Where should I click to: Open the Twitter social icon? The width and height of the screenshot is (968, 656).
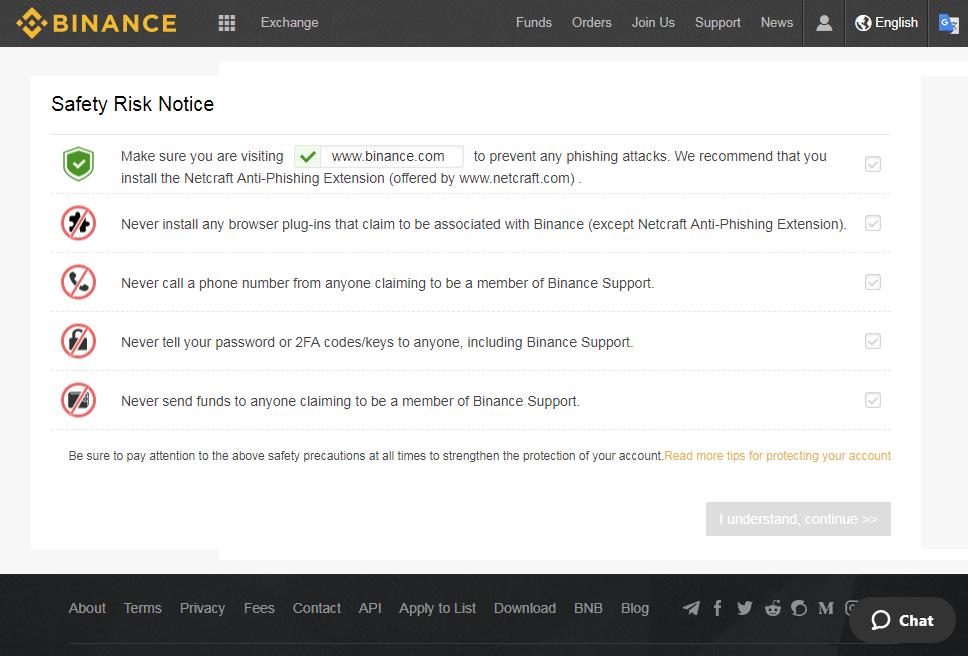click(x=745, y=608)
